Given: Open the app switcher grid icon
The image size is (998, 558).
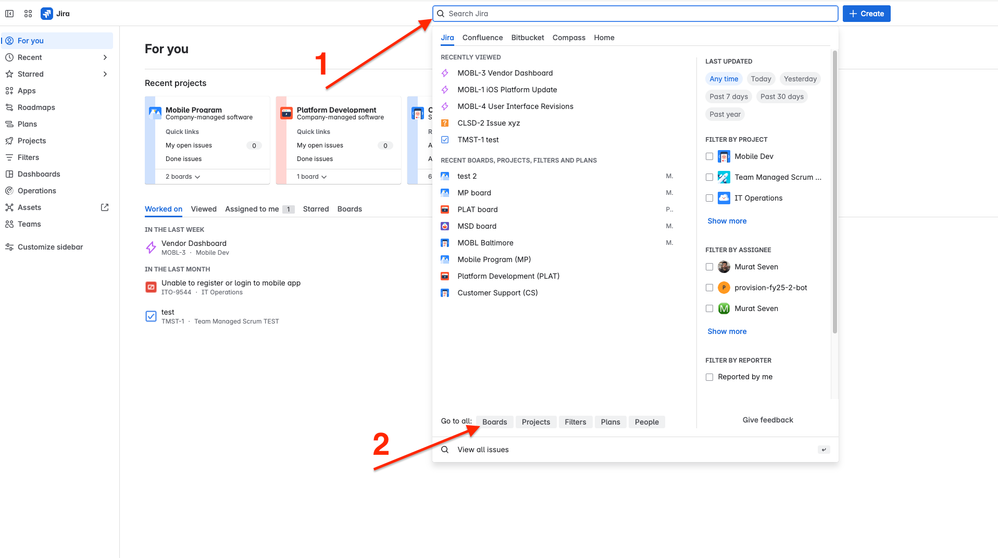Looking at the screenshot, I should point(28,13).
